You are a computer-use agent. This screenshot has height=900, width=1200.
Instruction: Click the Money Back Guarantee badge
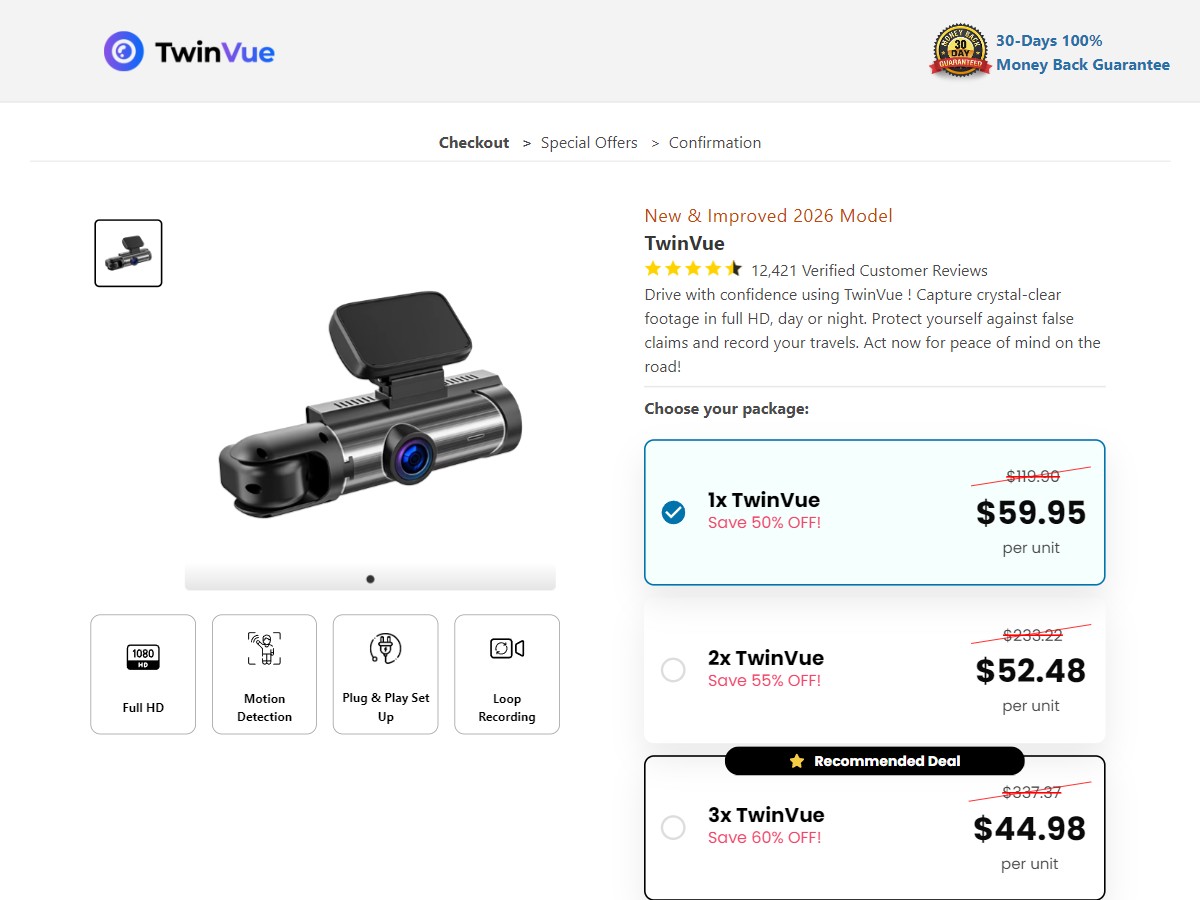click(960, 51)
